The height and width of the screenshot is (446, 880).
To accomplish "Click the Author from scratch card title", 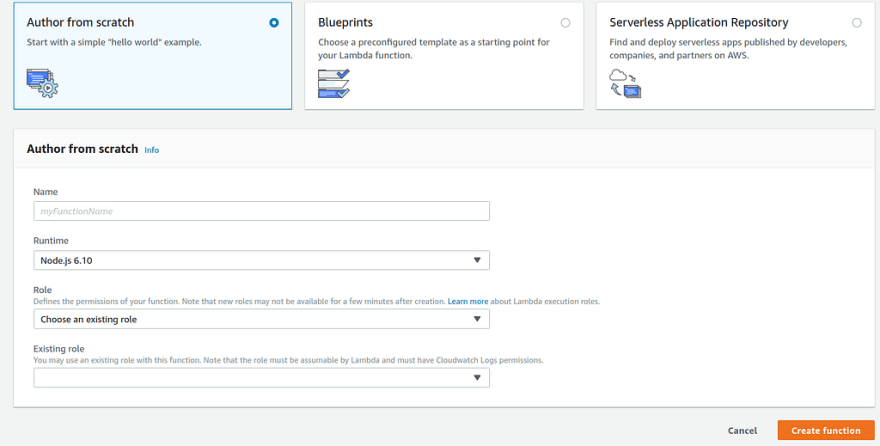I will click(x=80, y=22).
